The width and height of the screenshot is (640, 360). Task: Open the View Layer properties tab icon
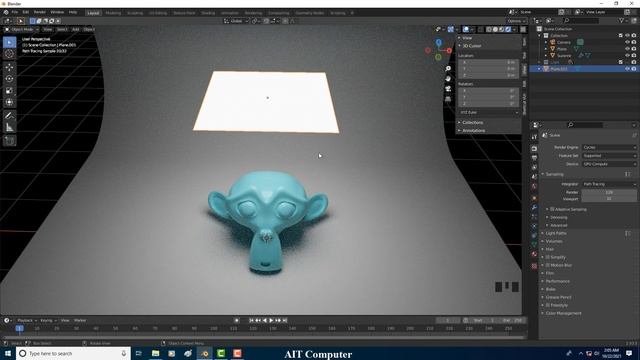point(534,167)
